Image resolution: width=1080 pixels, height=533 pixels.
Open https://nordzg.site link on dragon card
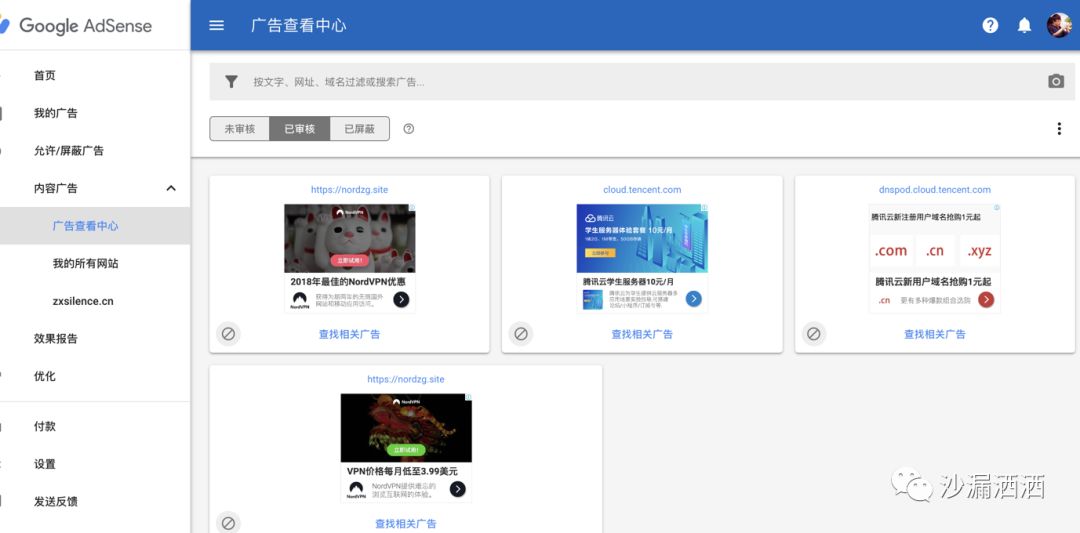406,379
